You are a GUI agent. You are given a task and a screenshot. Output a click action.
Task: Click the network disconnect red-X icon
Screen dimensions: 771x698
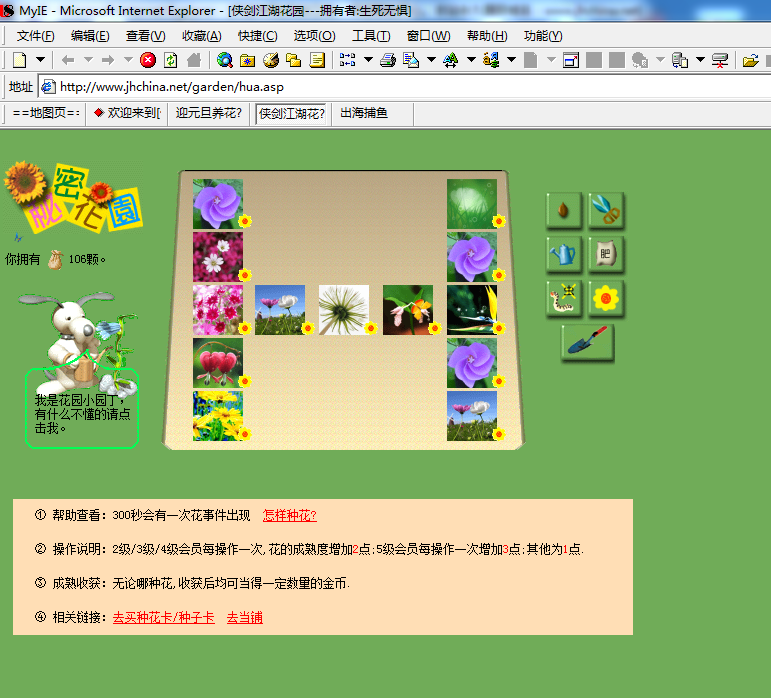[x=720, y=60]
